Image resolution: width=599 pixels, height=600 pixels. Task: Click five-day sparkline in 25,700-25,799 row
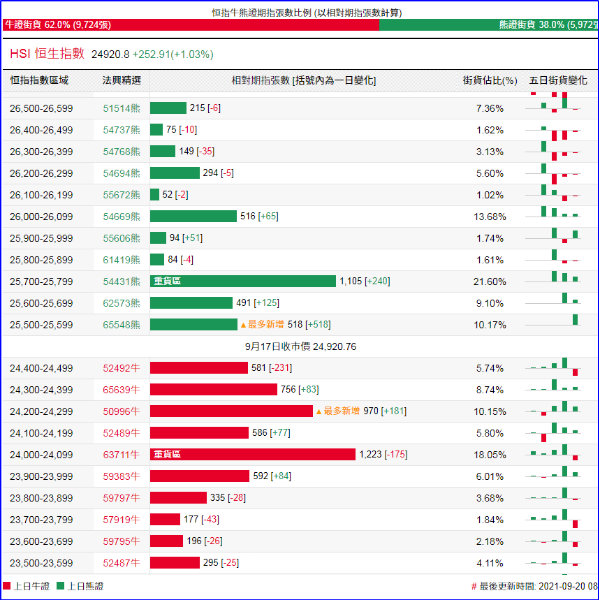pos(553,277)
